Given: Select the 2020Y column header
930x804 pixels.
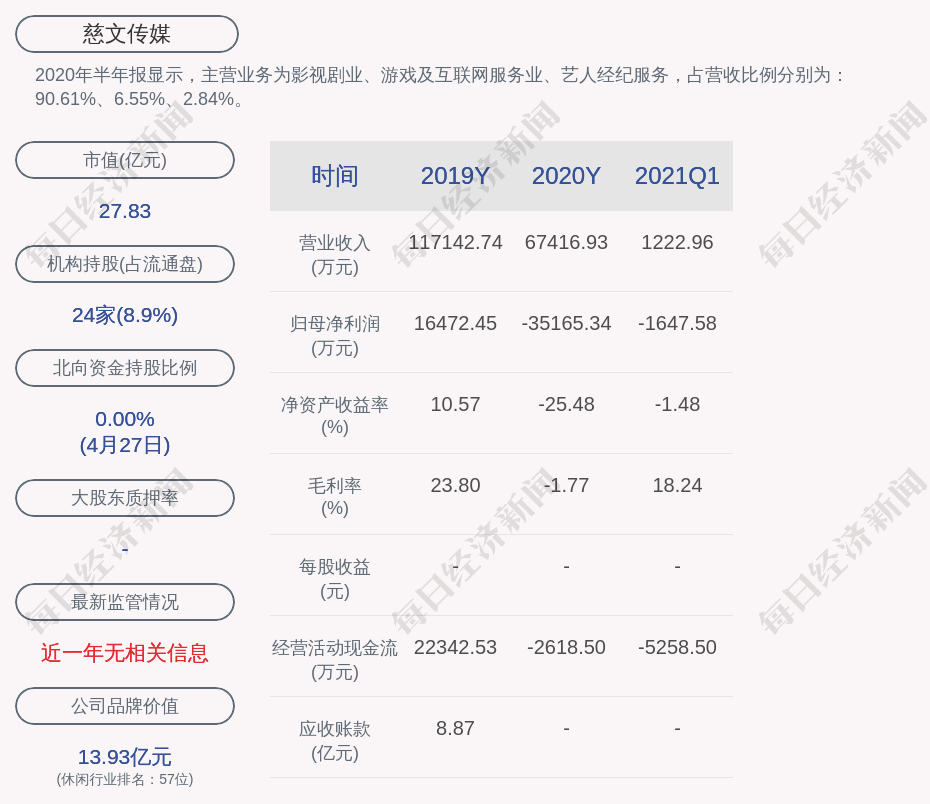Looking at the screenshot, I should [566, 176].
